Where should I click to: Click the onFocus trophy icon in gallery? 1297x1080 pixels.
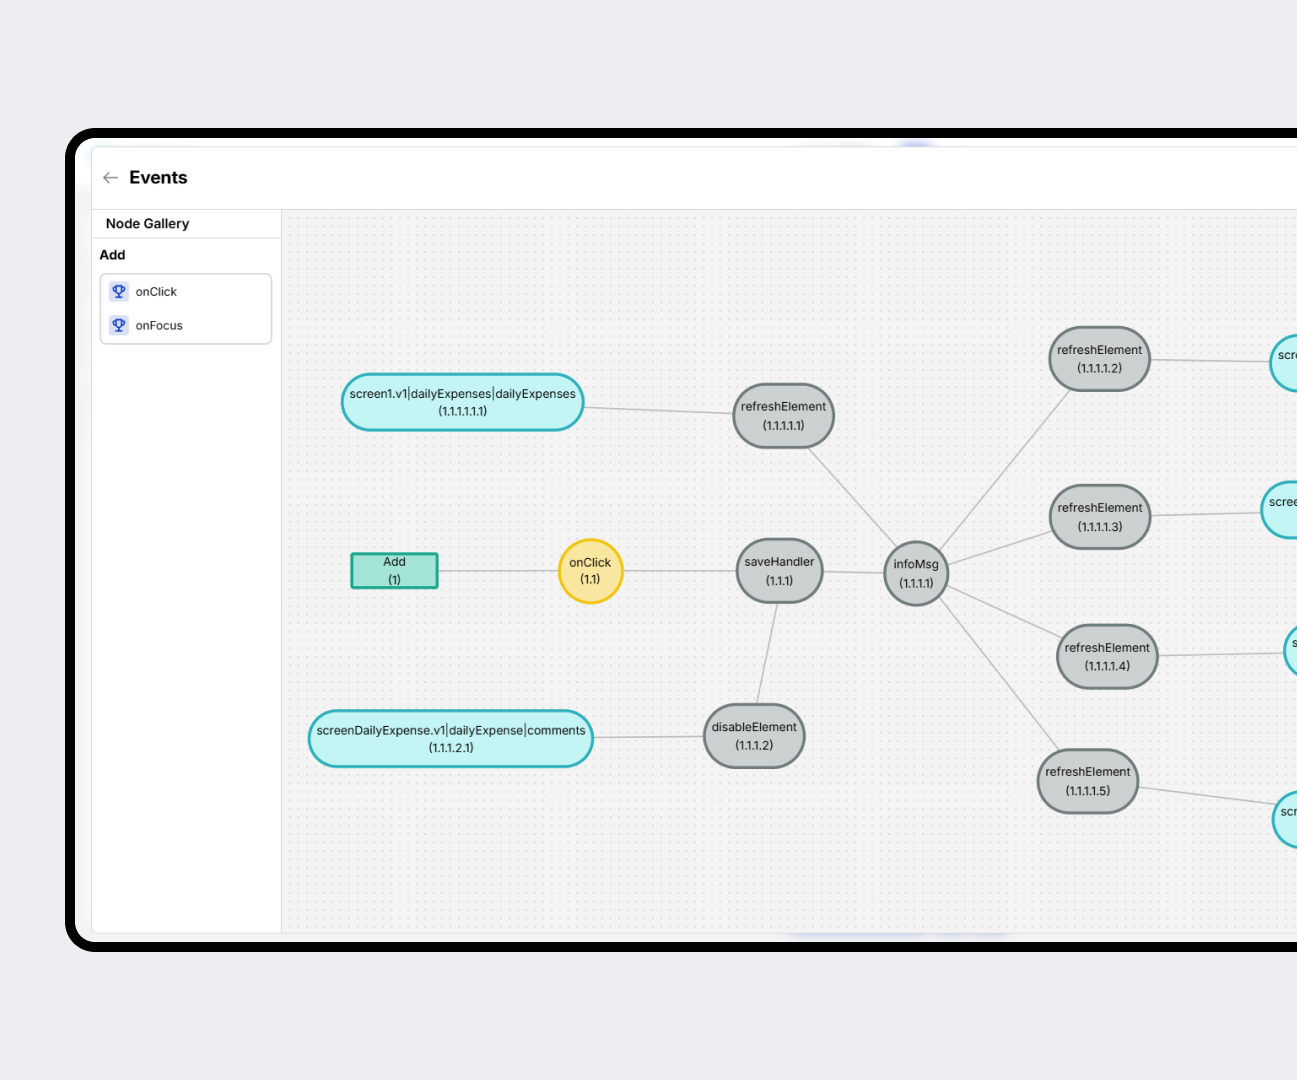(119, 325)
